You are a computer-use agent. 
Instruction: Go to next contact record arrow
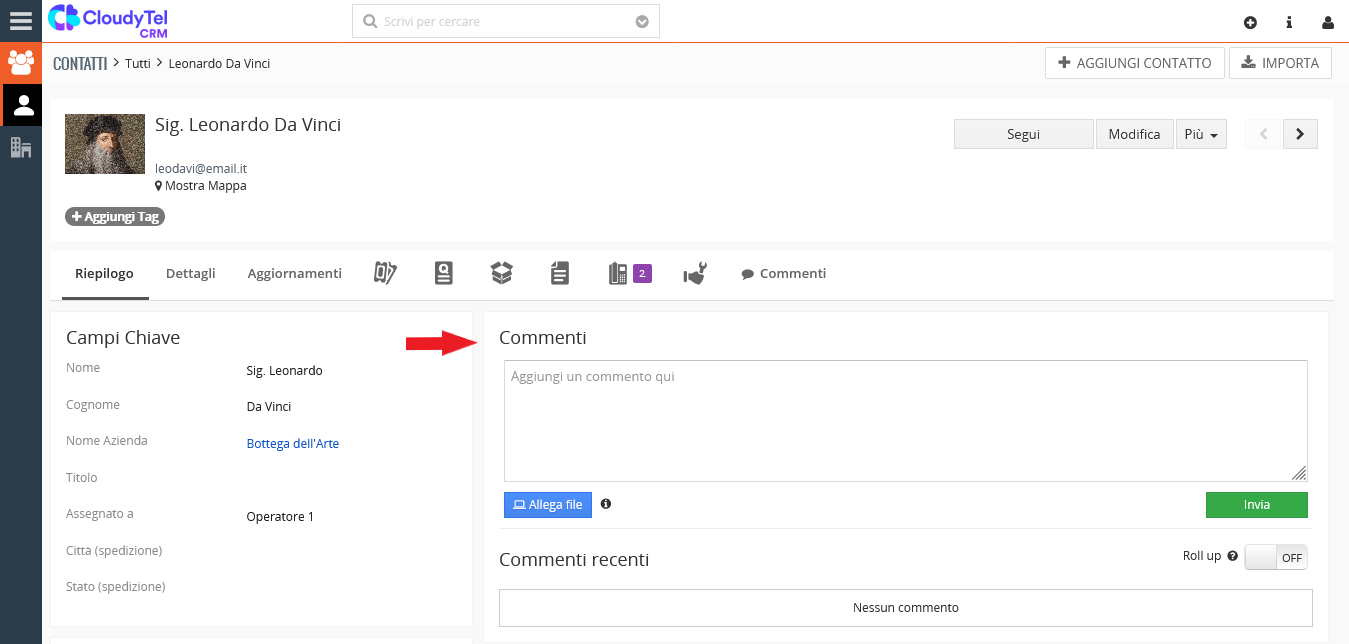(x=1300, y=134)
